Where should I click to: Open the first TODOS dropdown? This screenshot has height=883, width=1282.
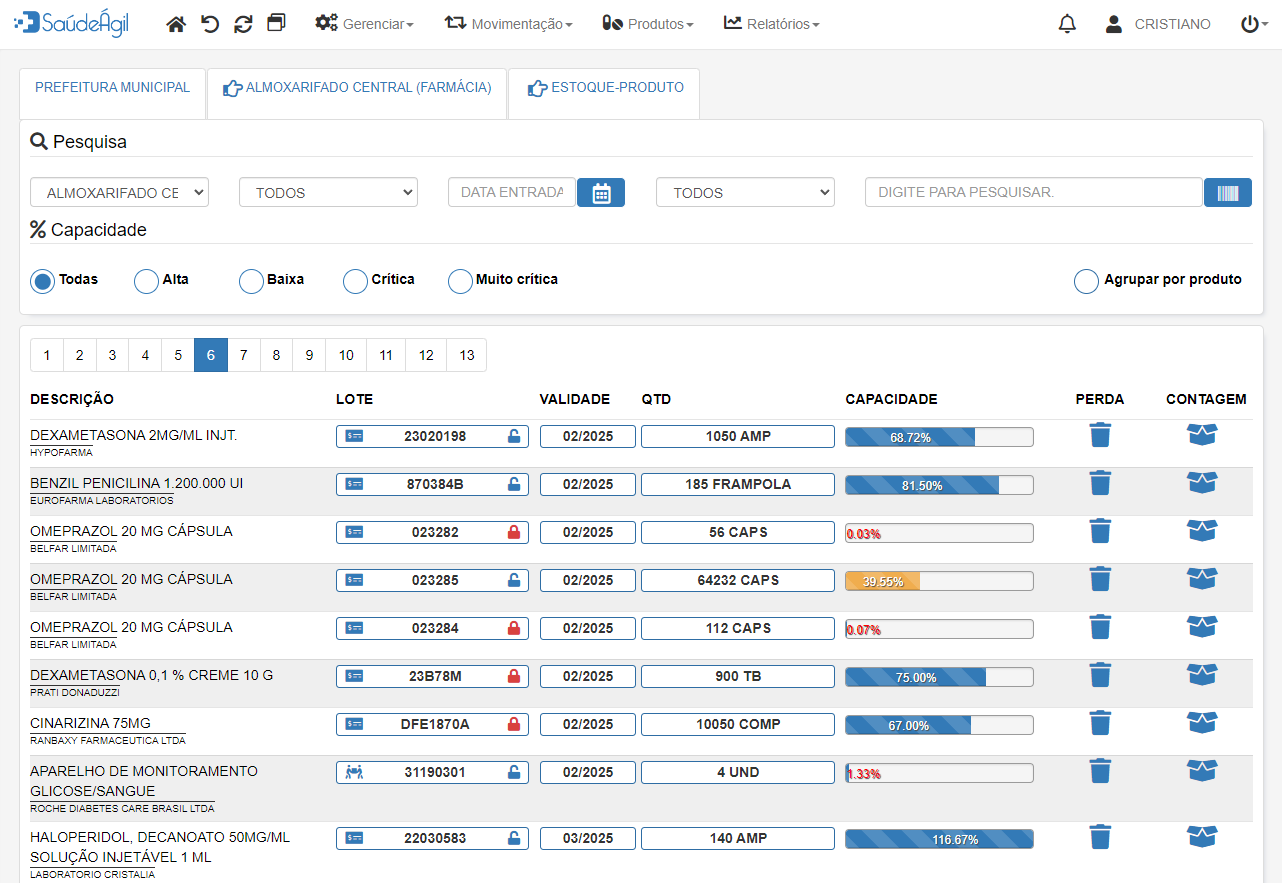[x=328, y=193]
